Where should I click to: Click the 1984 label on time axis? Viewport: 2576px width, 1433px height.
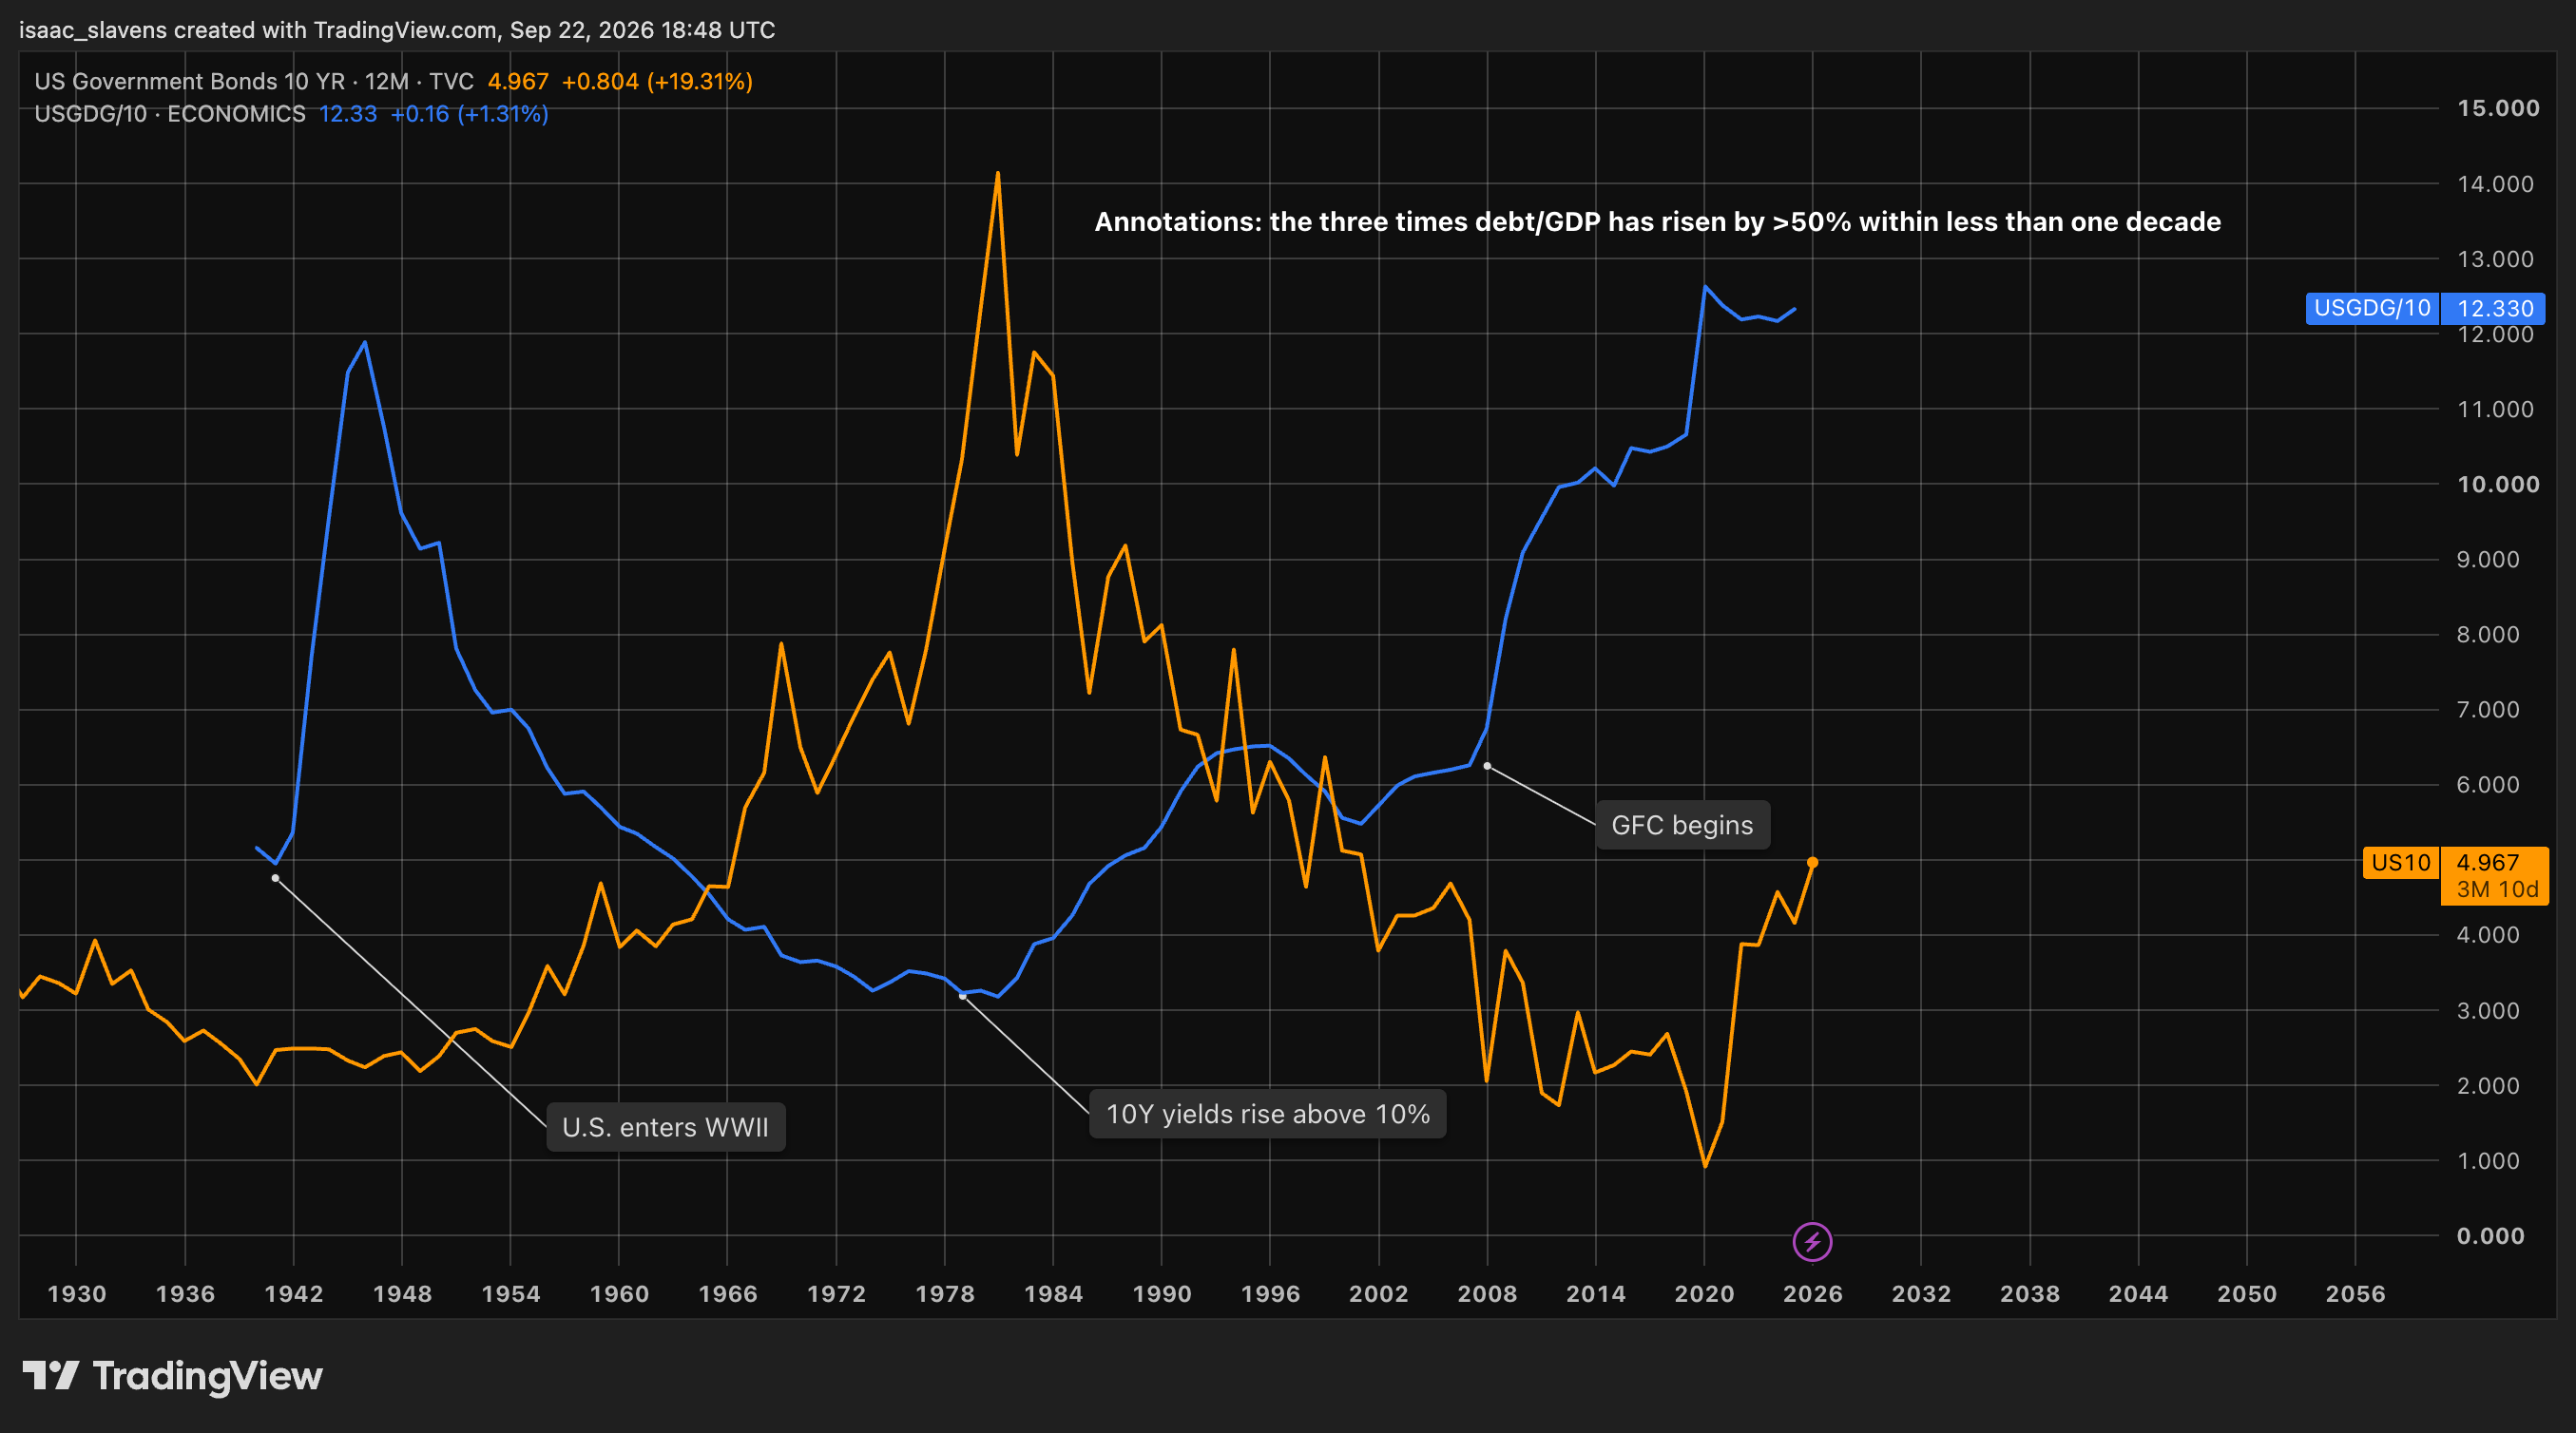click(1053, 1294)
